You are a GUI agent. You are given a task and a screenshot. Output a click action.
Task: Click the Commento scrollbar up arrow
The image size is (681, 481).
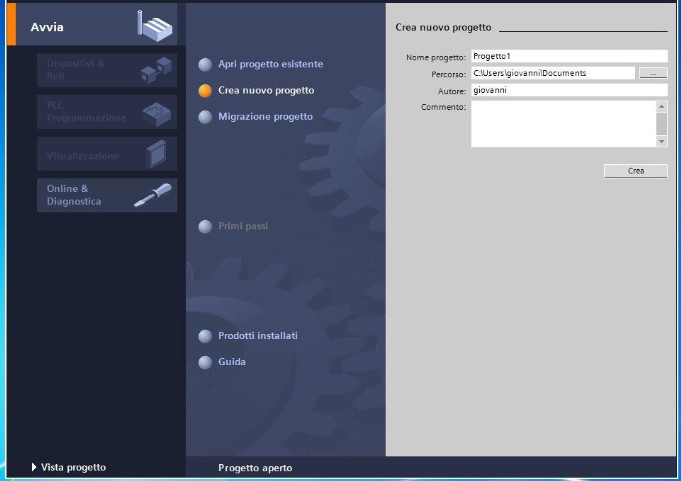click(661, 106)
